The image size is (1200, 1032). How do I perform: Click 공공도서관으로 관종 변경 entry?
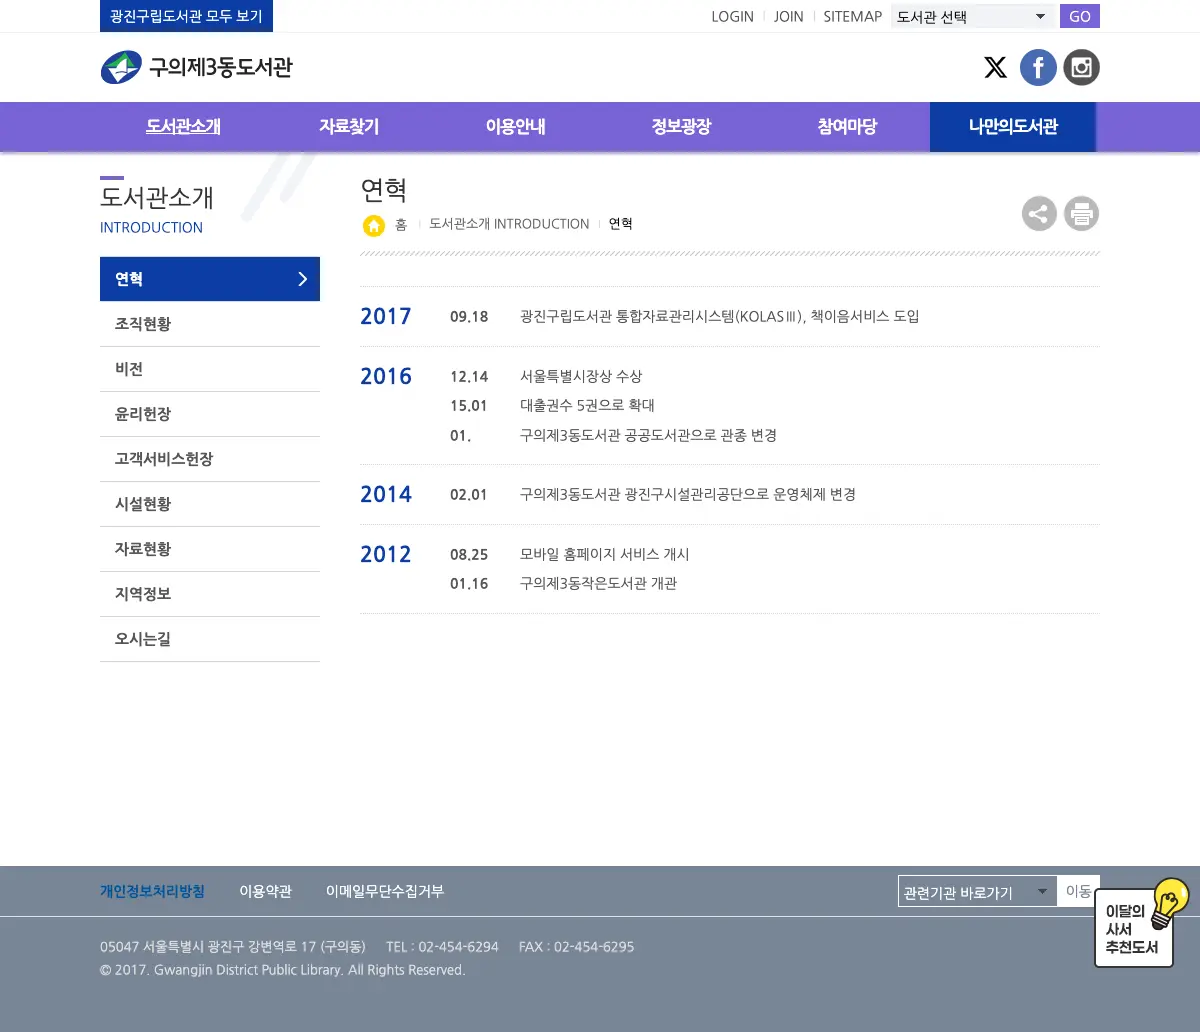pos(648,435)
